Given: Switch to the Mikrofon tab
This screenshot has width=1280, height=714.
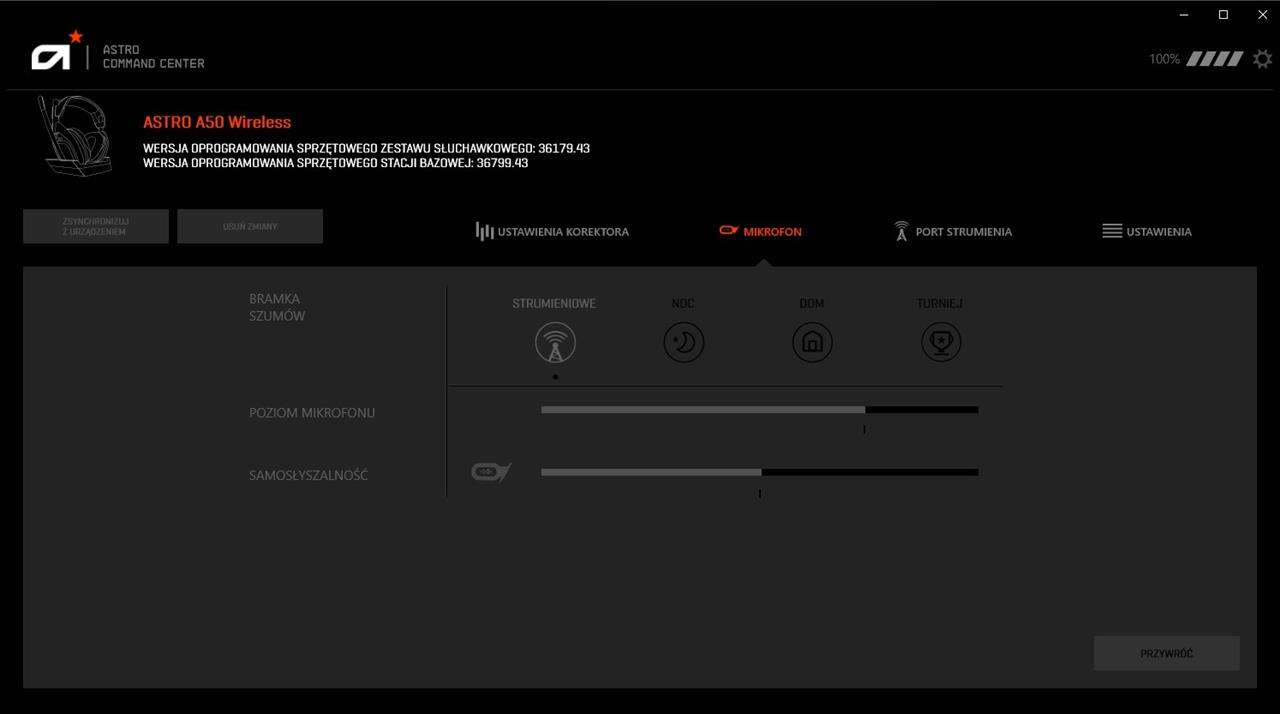Looking at the screenshot, I should 761,232.
